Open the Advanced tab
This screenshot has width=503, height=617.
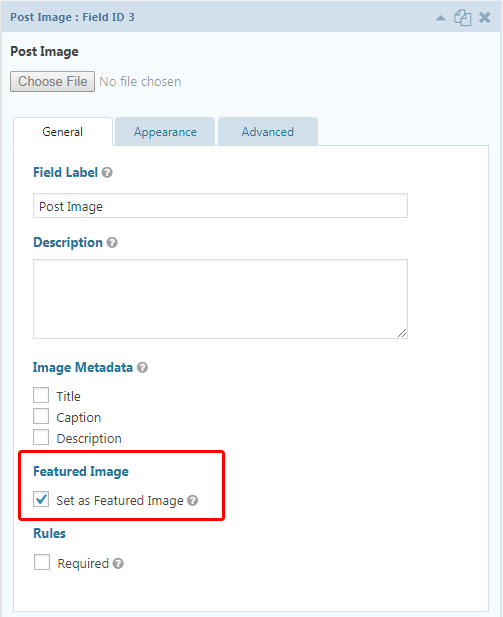[268, 132]
